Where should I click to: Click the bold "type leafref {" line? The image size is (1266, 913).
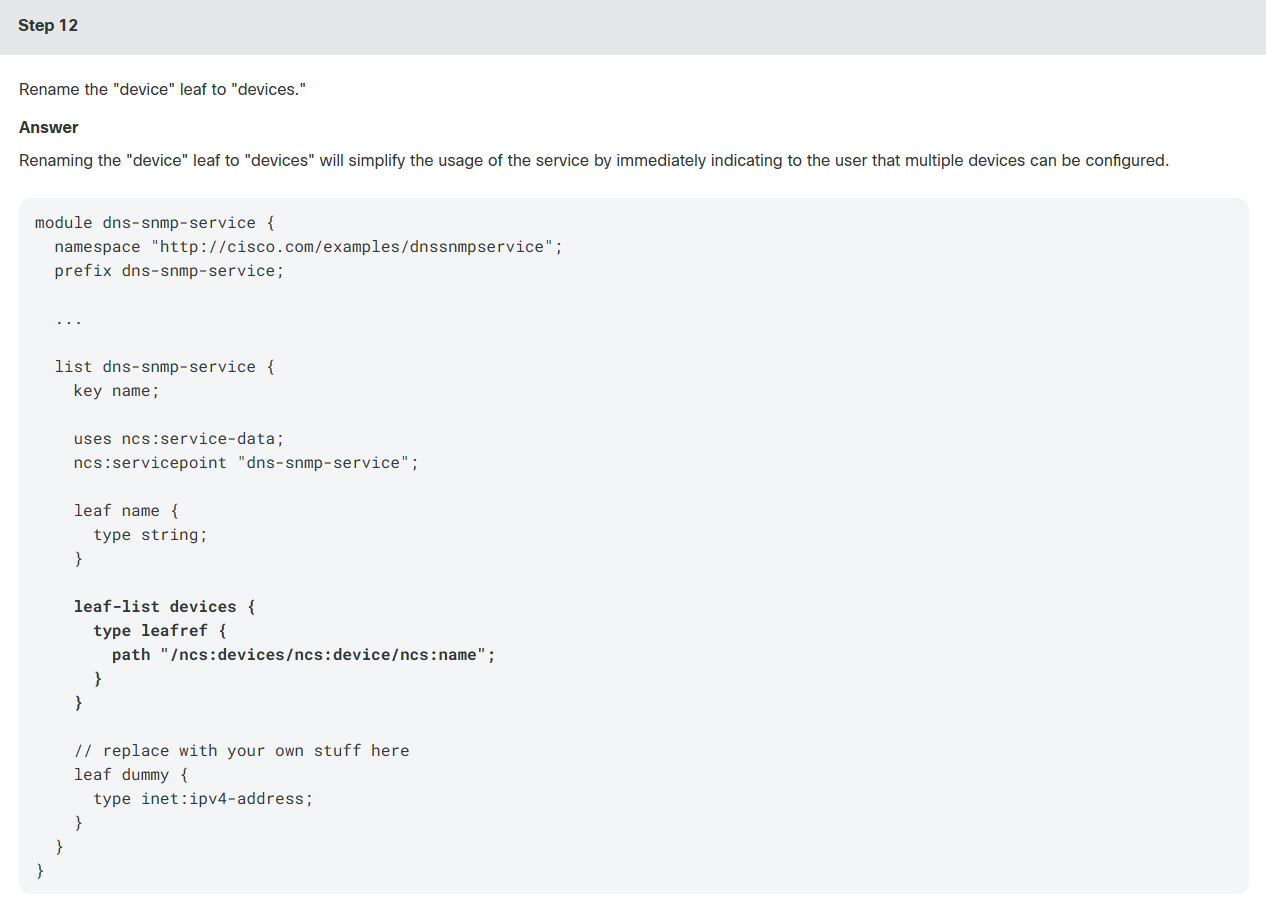[x=160, y=630]
